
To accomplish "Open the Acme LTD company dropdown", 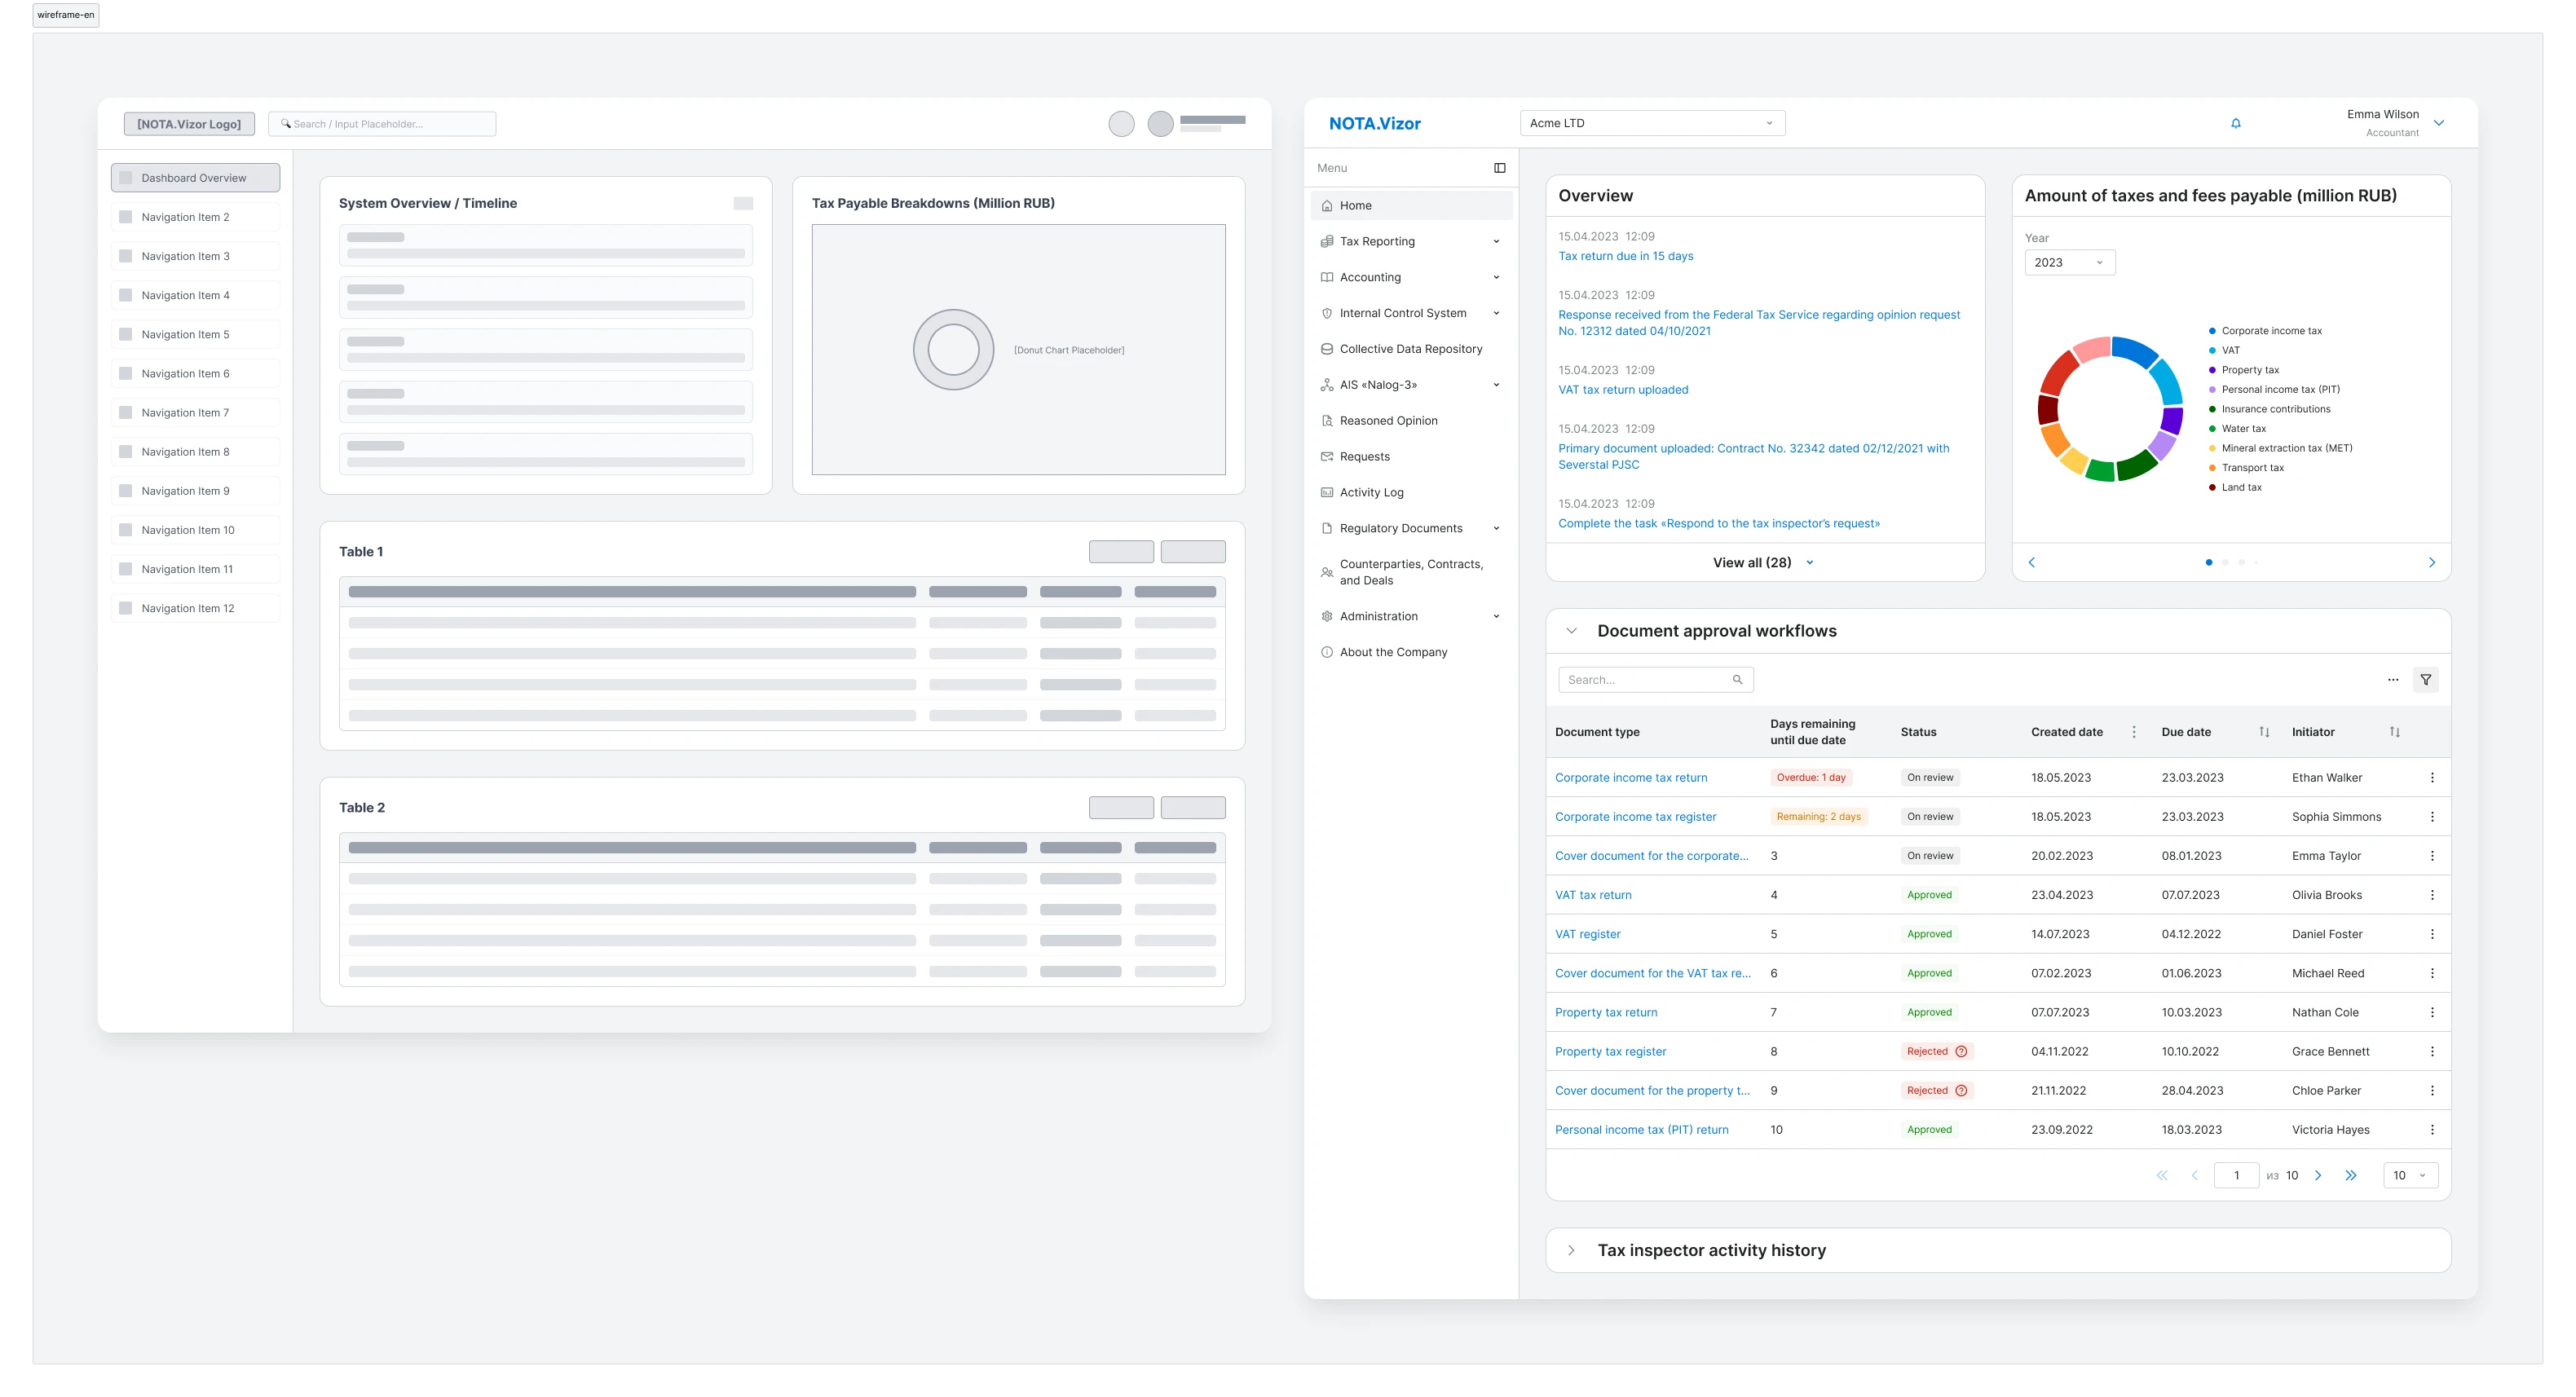I will (1652, 123).
